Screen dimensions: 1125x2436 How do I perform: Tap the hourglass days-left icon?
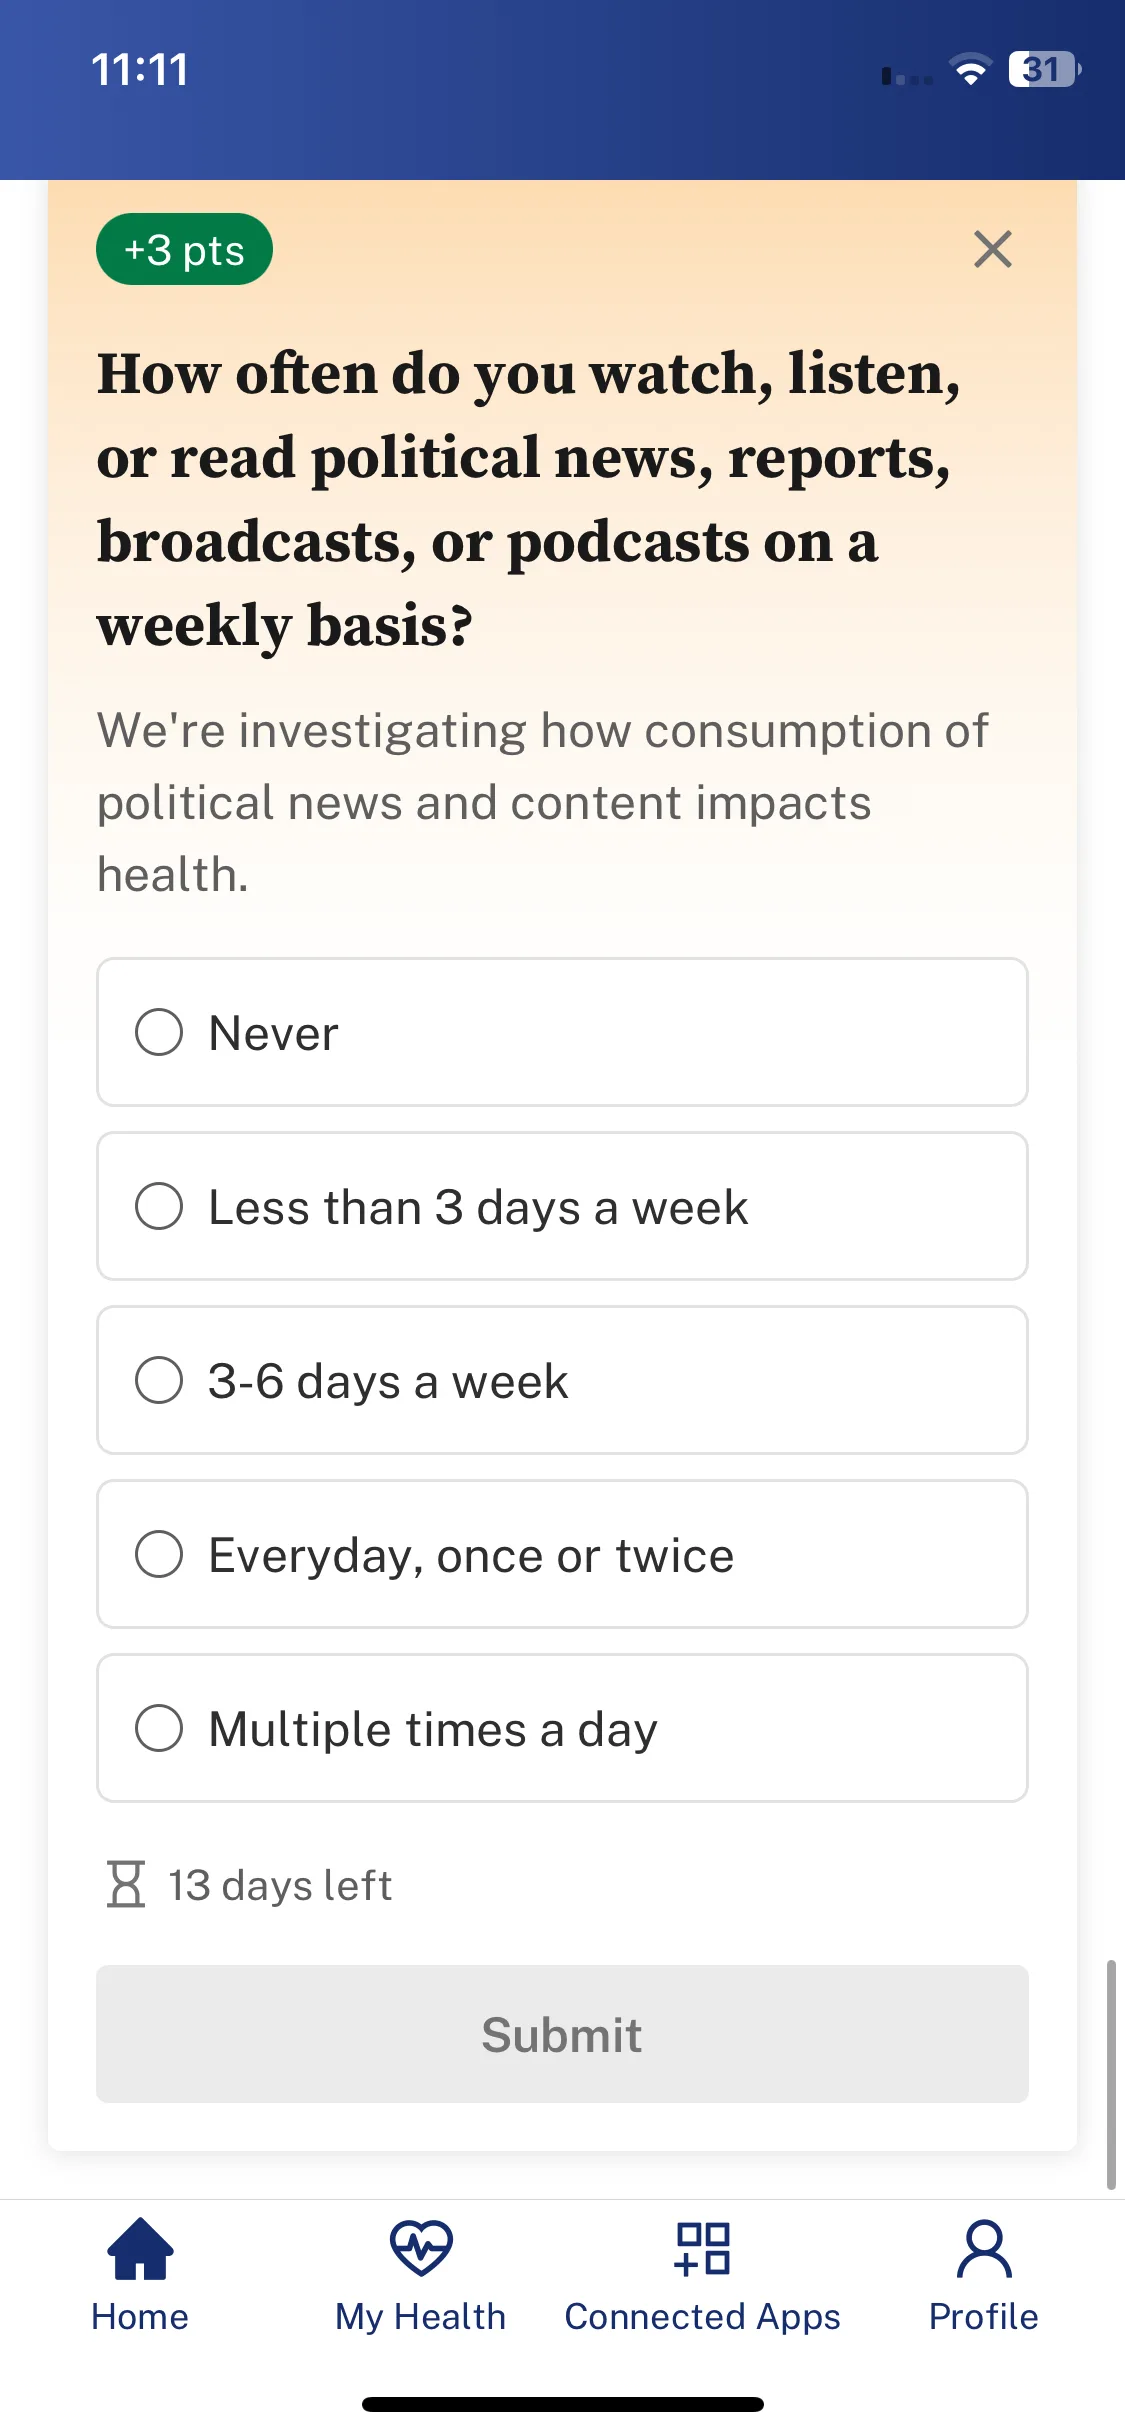tap(126, 1884)
